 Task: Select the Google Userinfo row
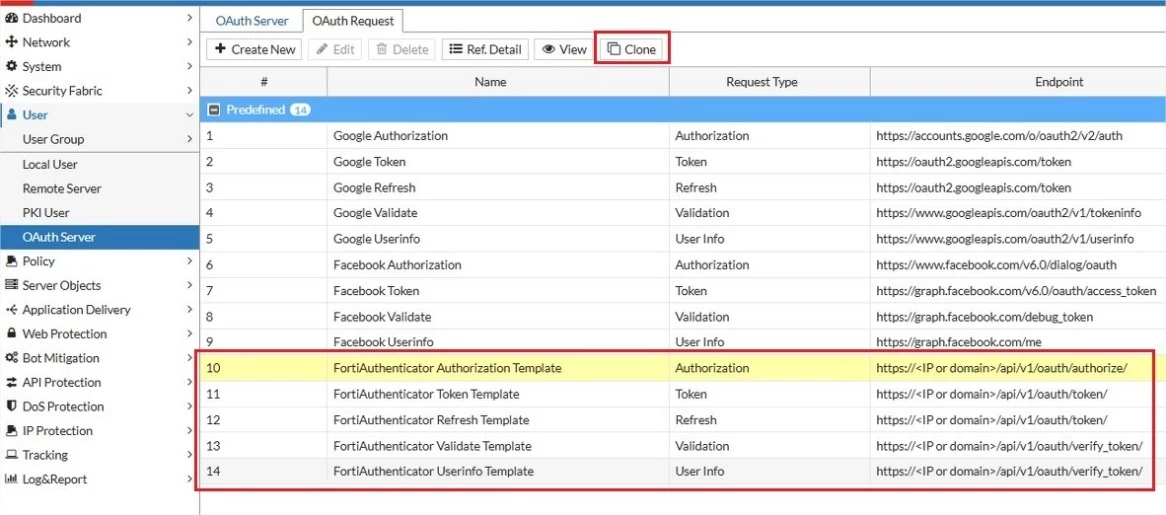click(x=683, y=239)
